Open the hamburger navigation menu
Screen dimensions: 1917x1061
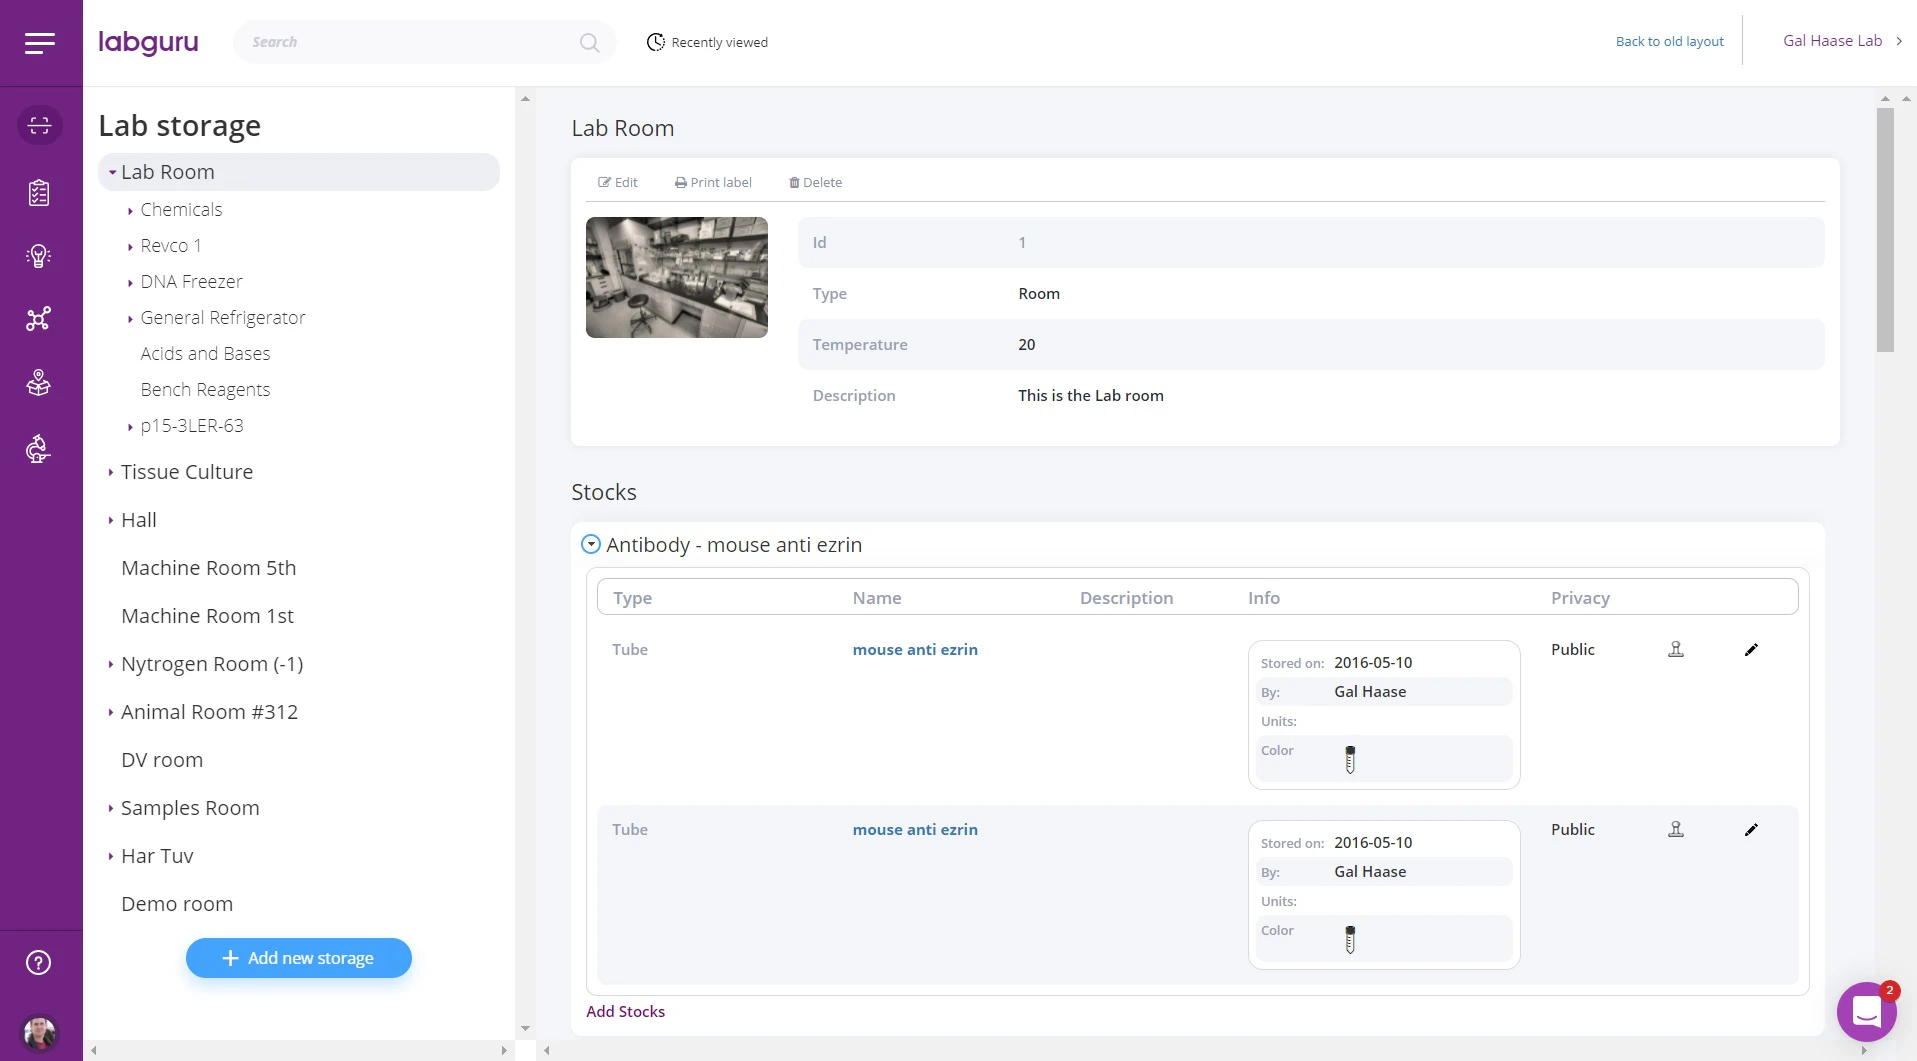40,43
